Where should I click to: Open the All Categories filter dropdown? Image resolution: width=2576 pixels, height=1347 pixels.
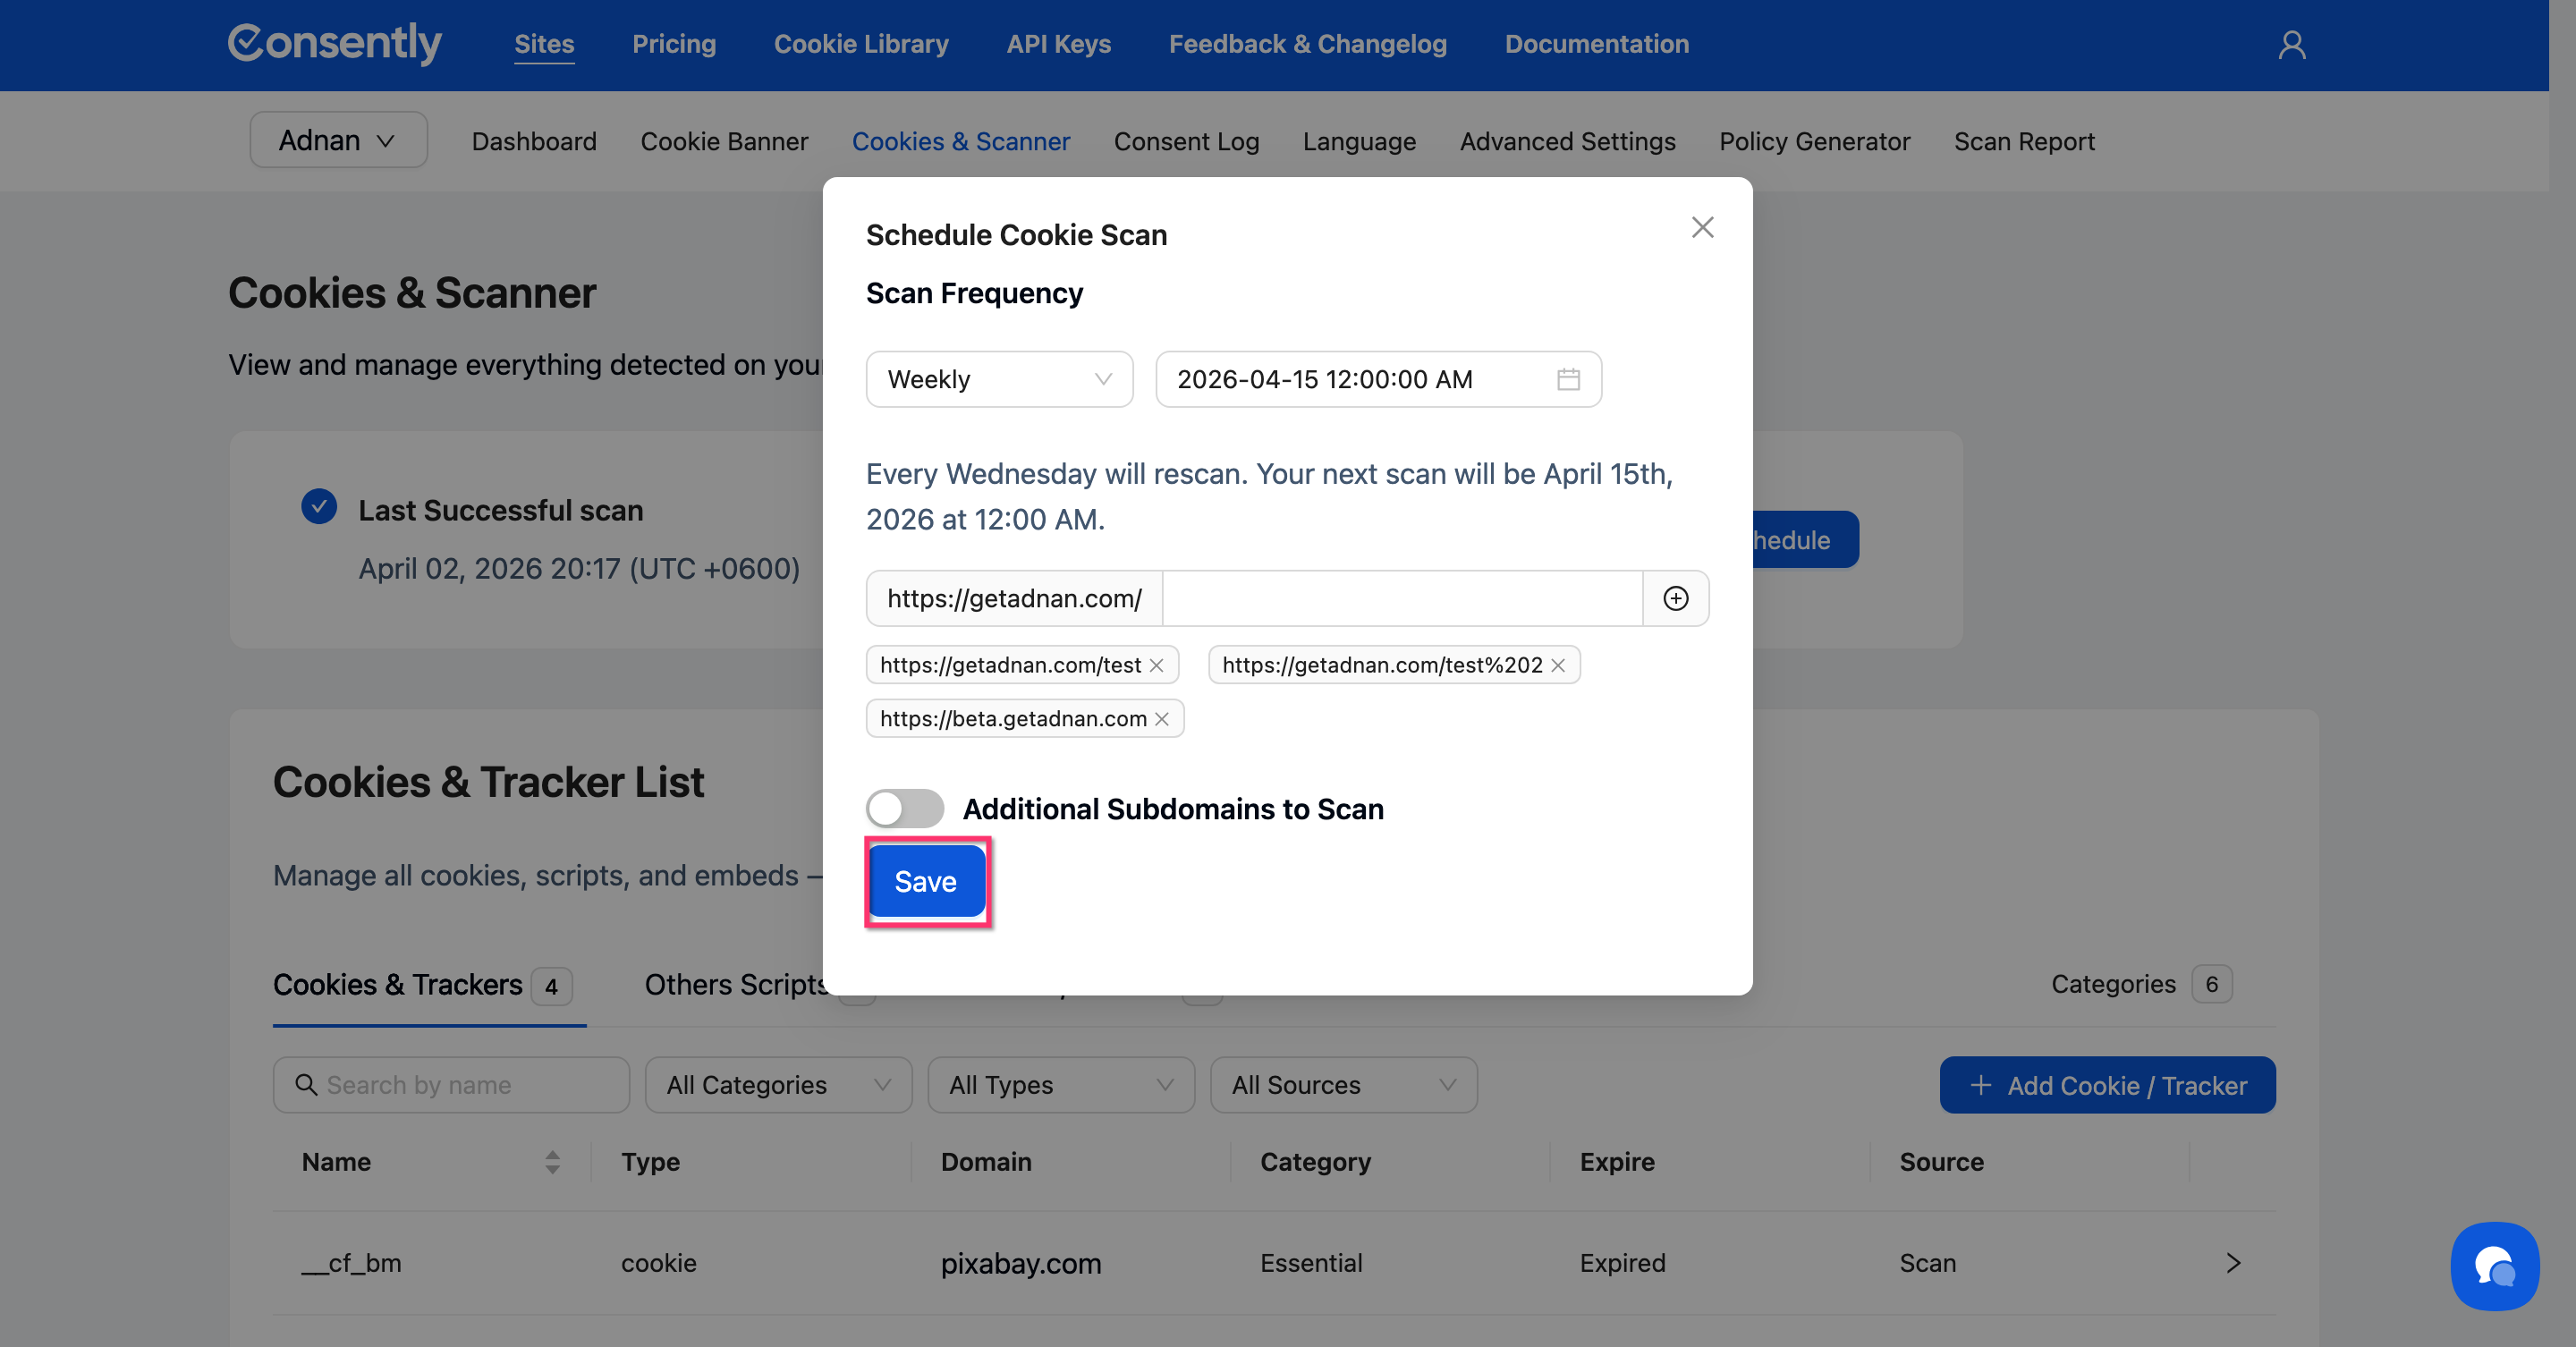[x=777, y=1085]
